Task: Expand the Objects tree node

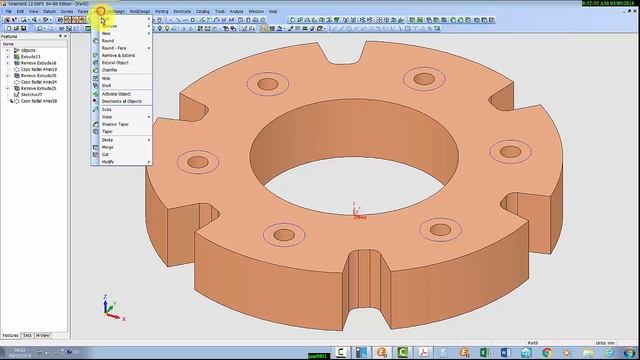Action: [7, 51]
